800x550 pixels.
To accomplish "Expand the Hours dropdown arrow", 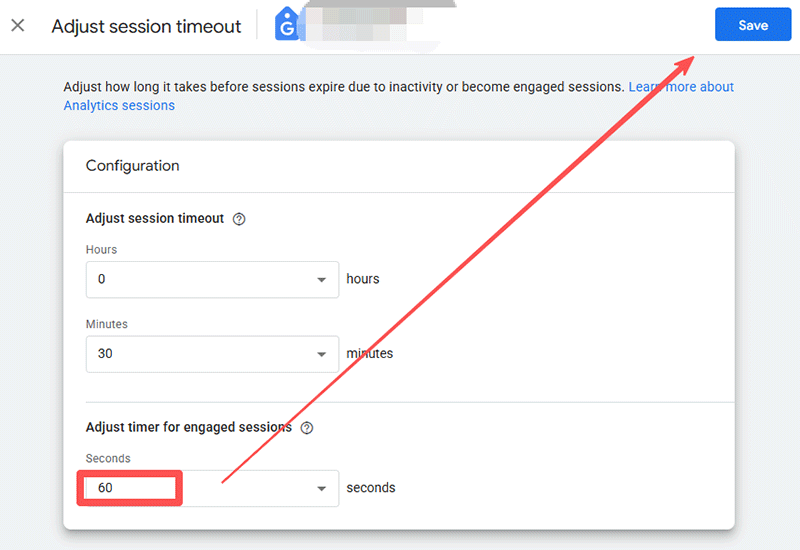I will tap(322, 280).
